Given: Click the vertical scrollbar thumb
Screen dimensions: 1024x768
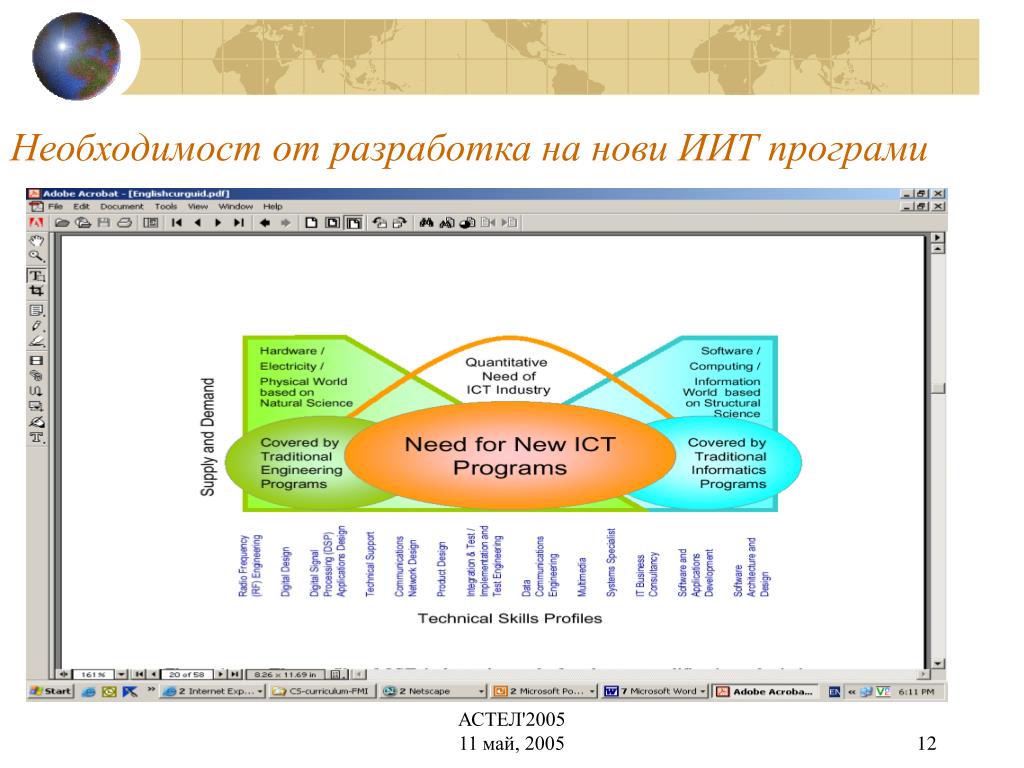Looking at the screenshot, I should point(938,389).
